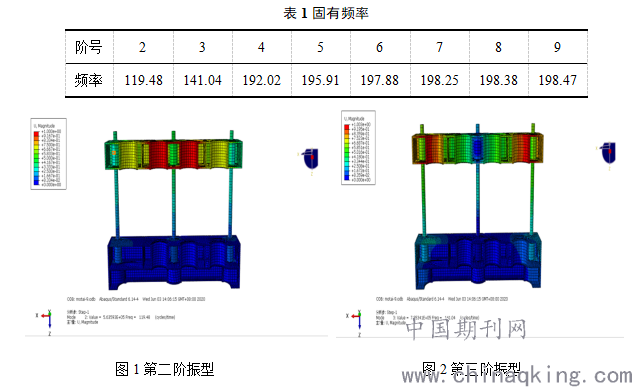Click the blue view compass beside right model
The height and width of the screenshot is (387, 632).
point(608,154)
